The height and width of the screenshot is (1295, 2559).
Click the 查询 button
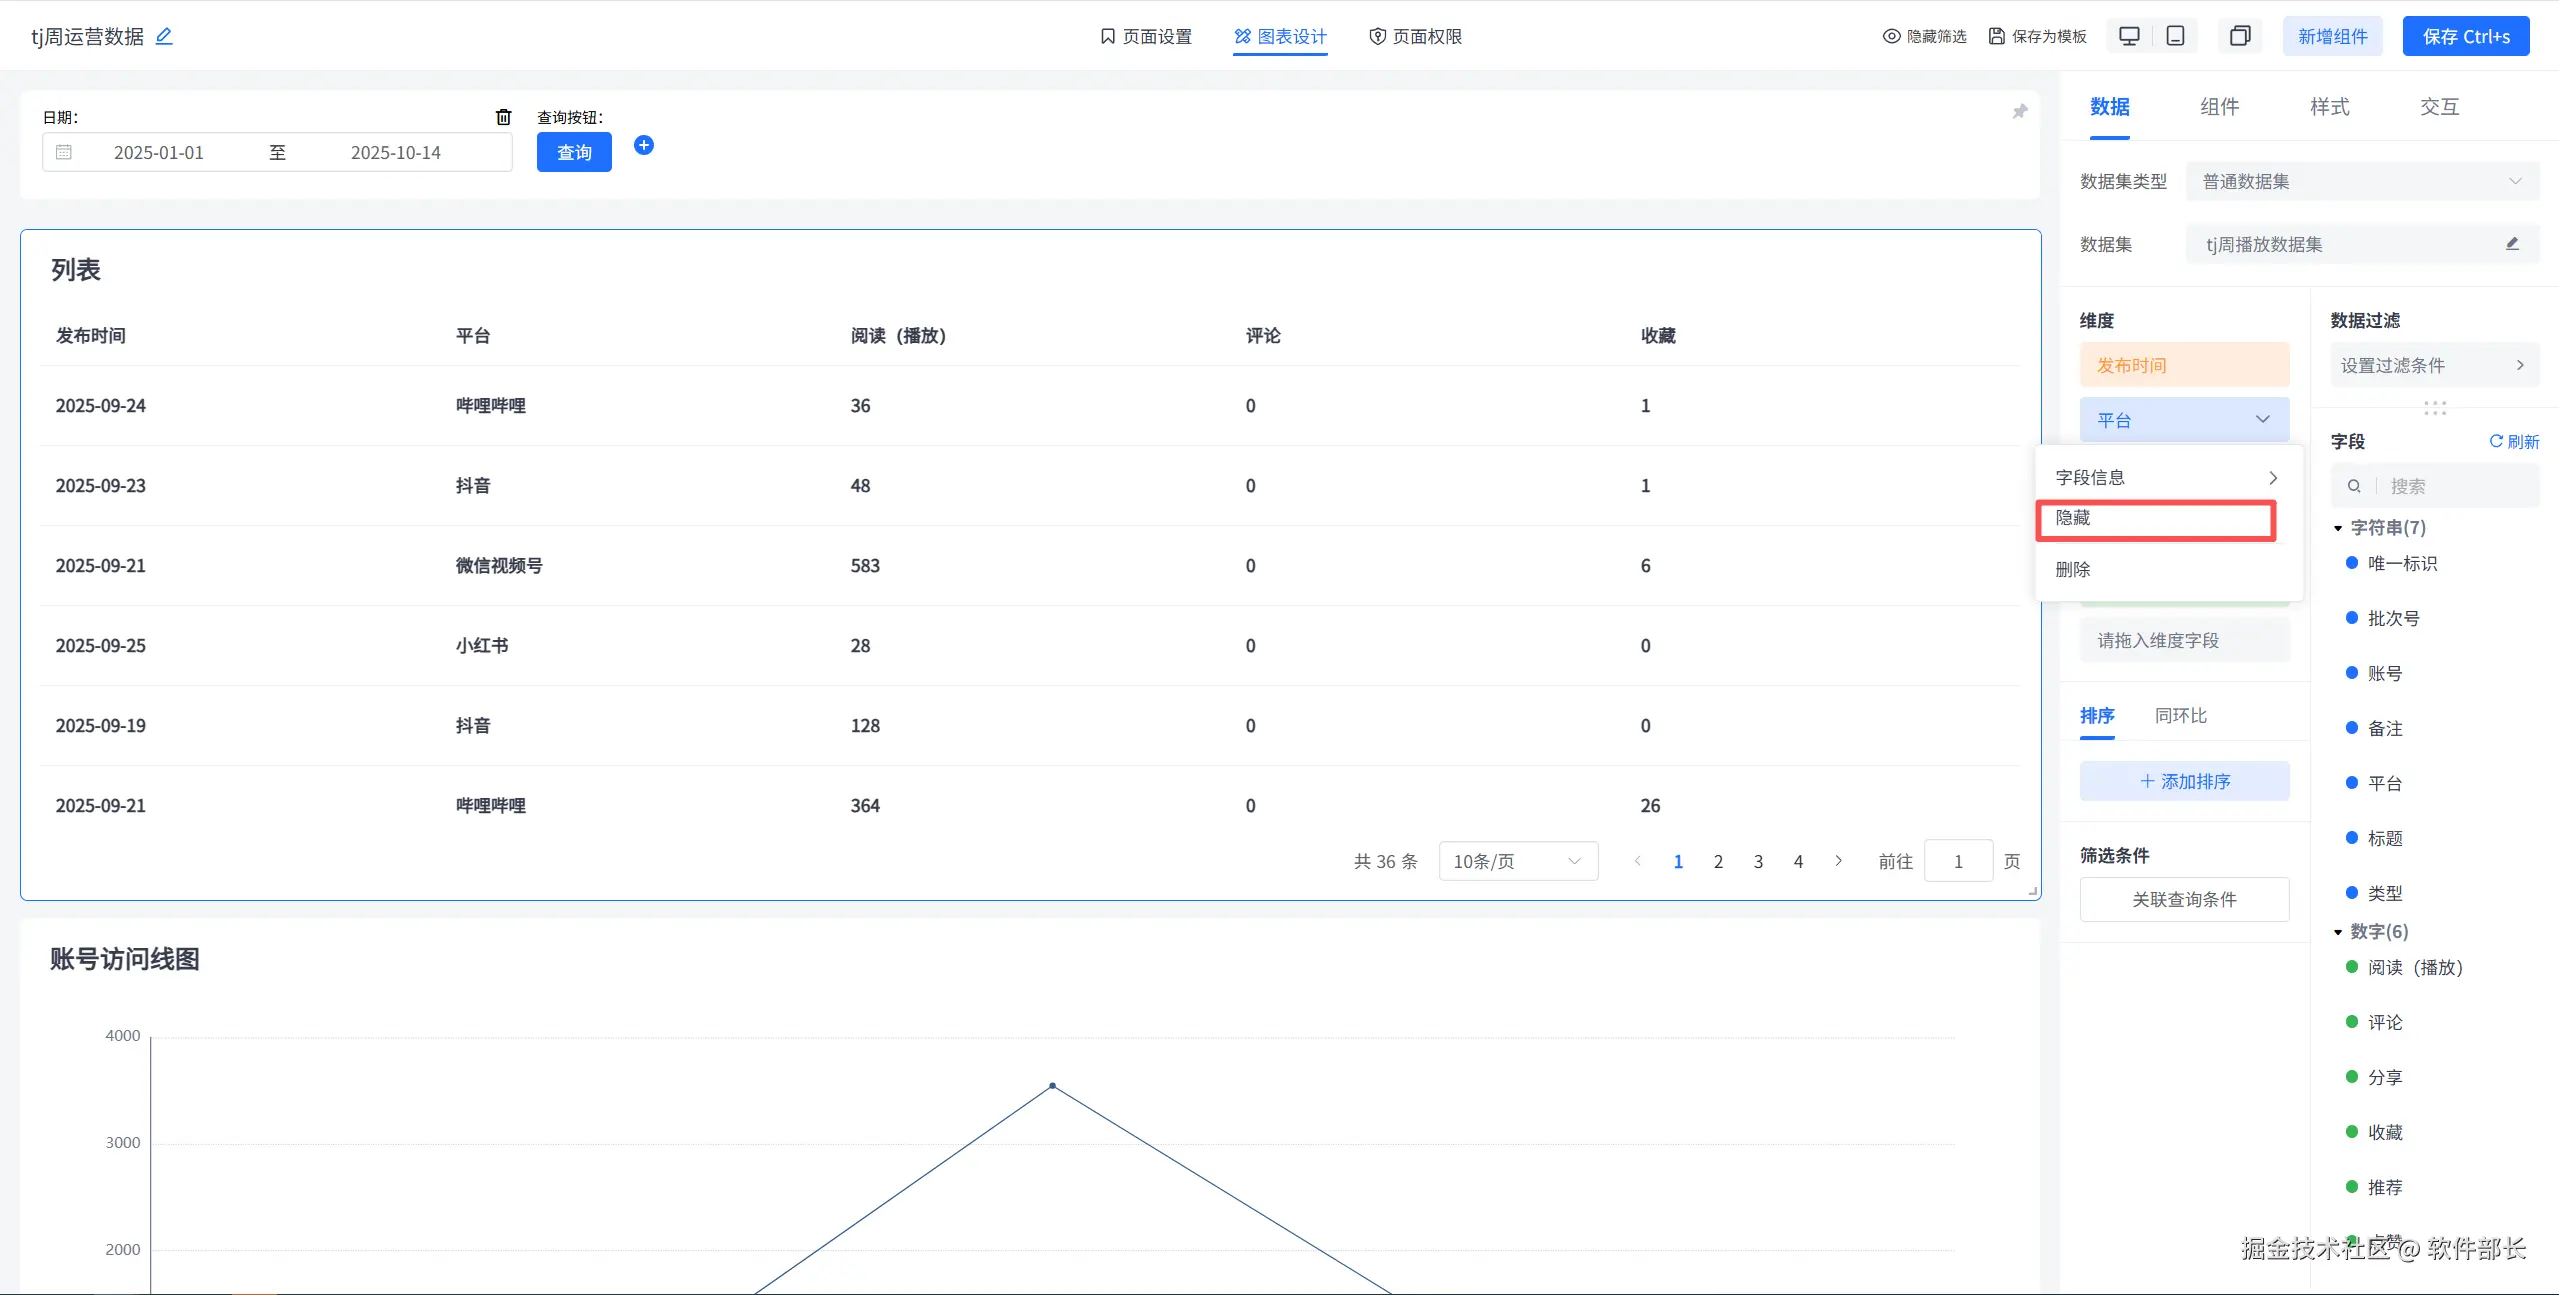pos(574,152)
